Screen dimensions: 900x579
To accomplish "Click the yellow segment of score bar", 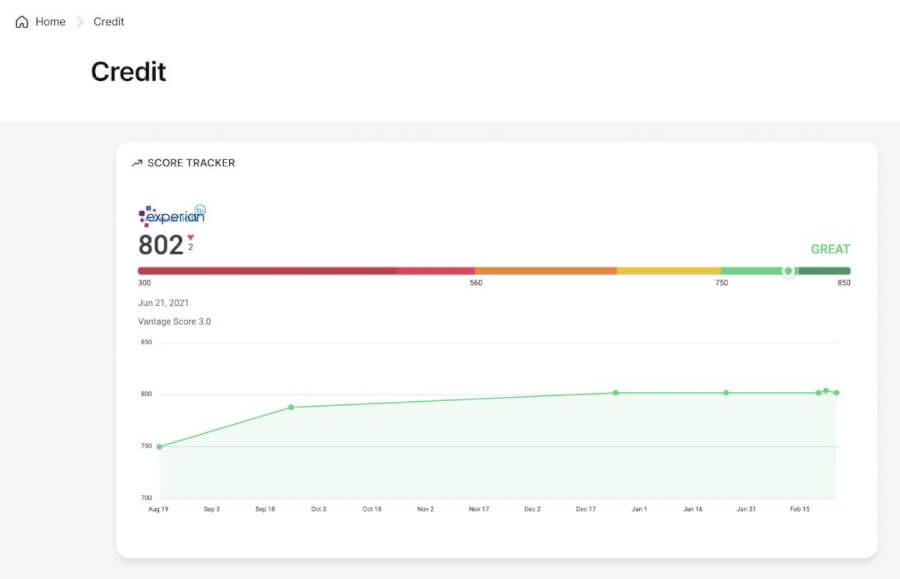I will 669,271.
